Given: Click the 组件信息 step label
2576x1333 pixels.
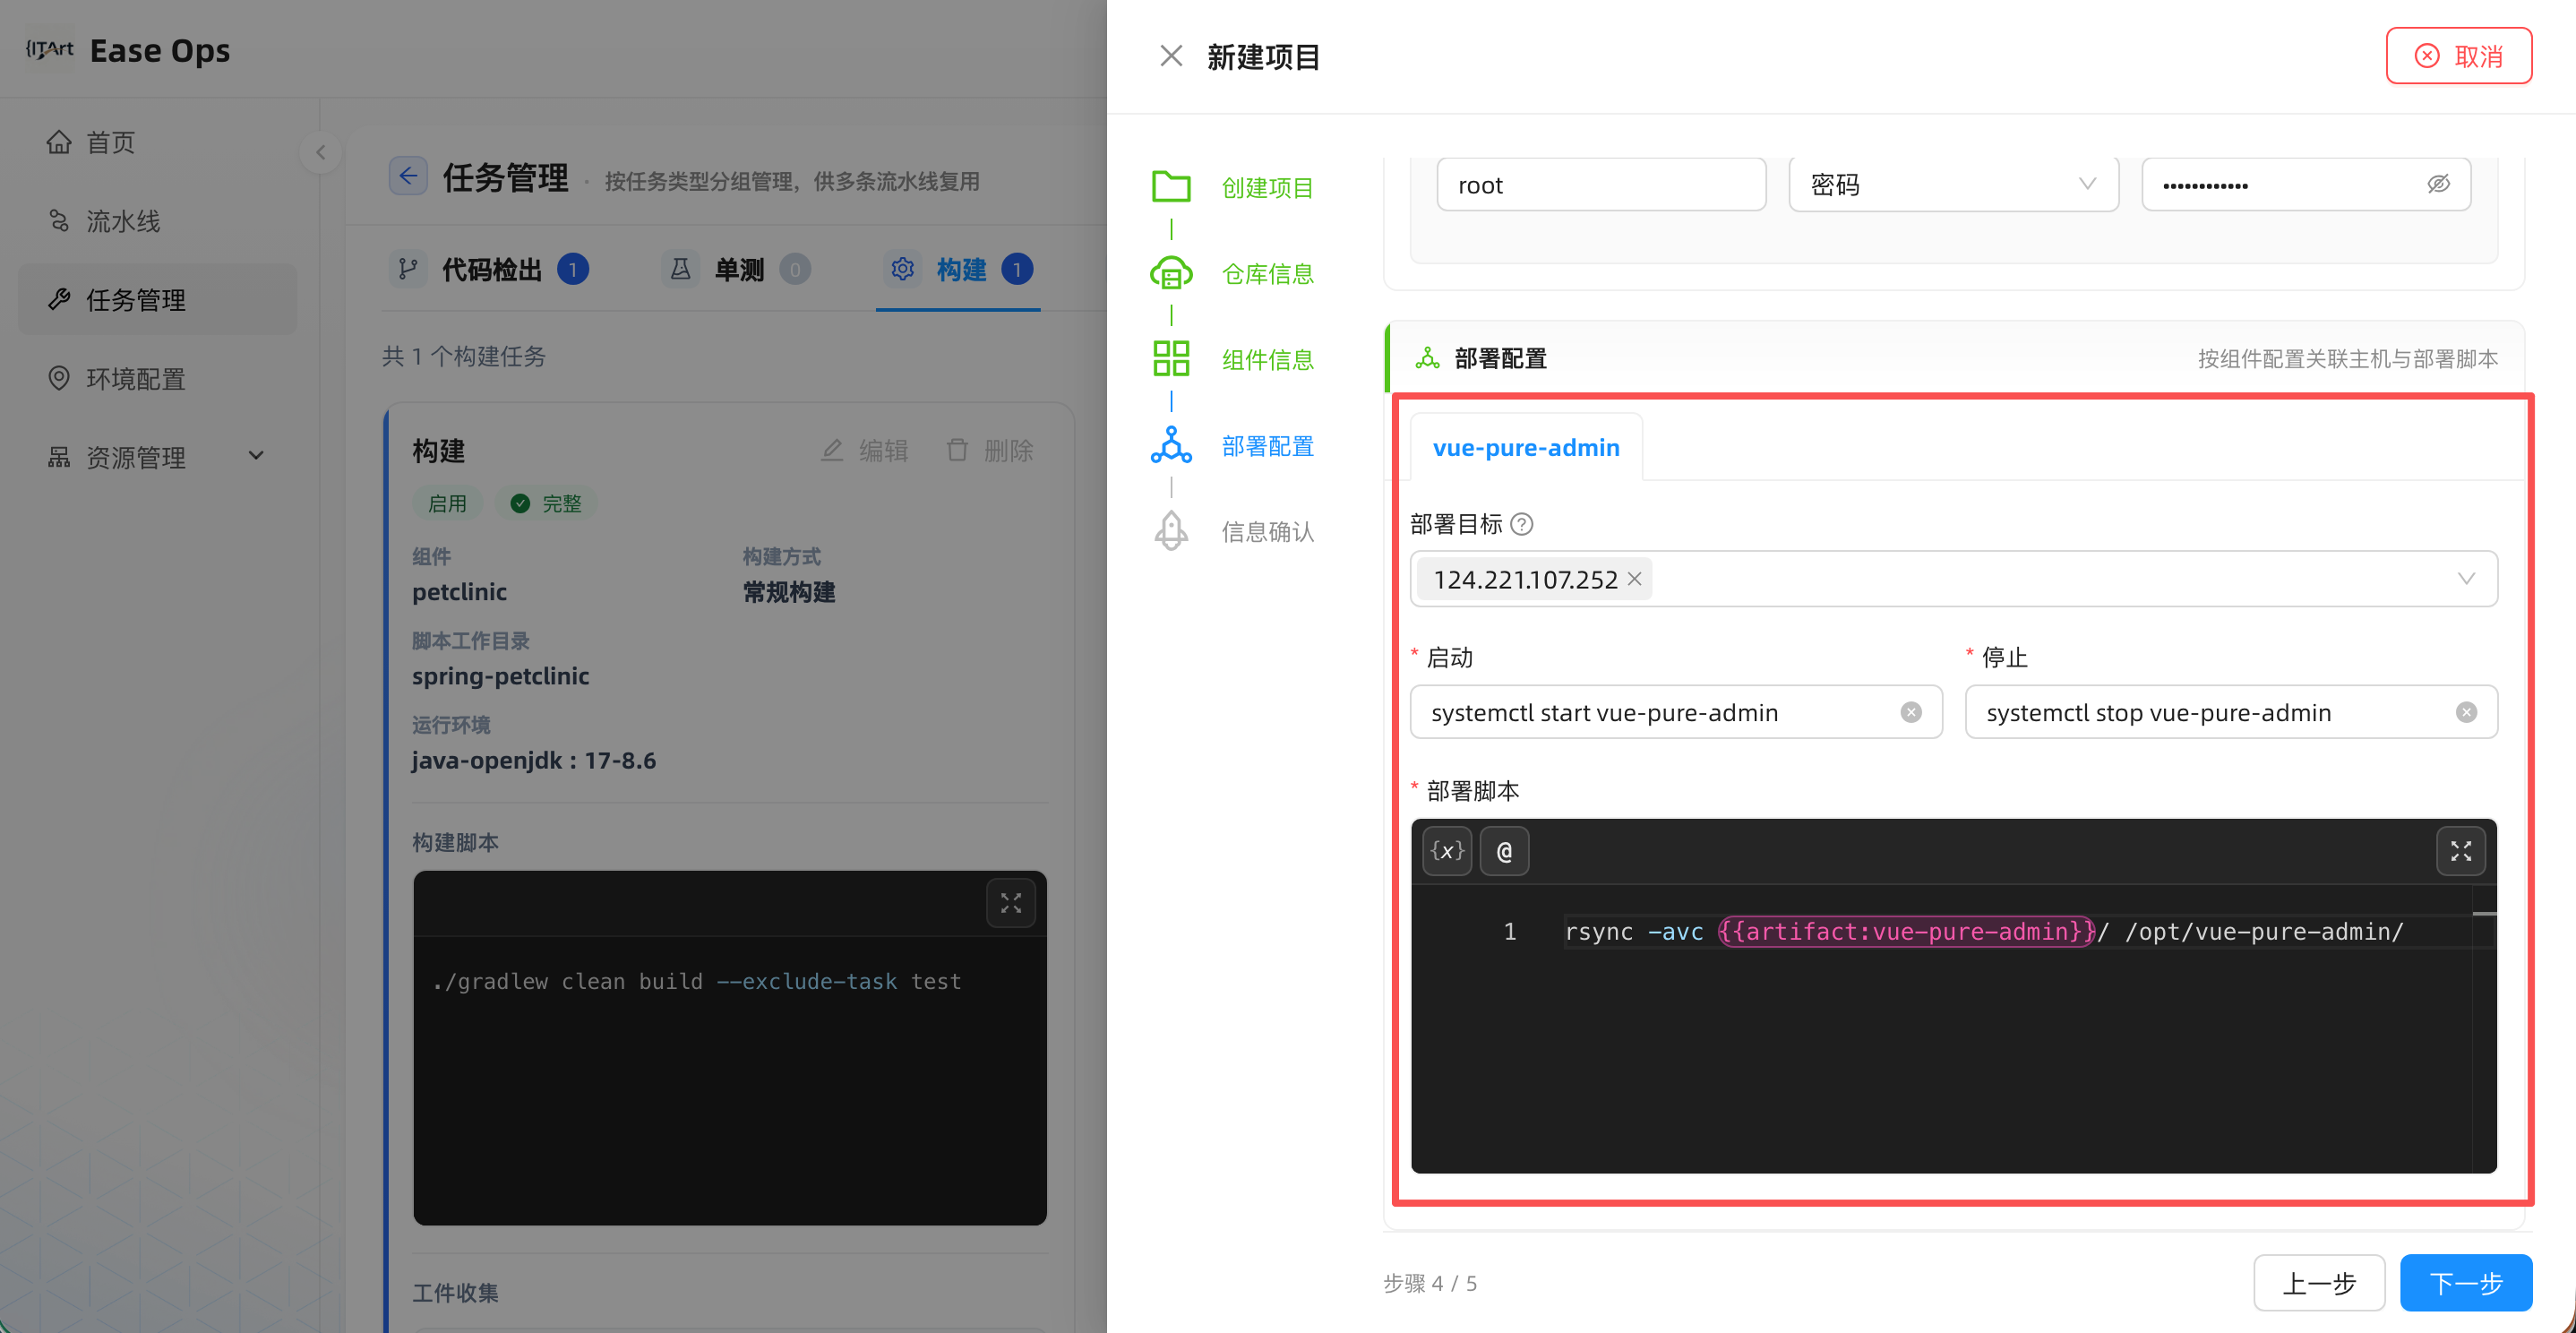Looking at the screenshot, I should 1267,359.
